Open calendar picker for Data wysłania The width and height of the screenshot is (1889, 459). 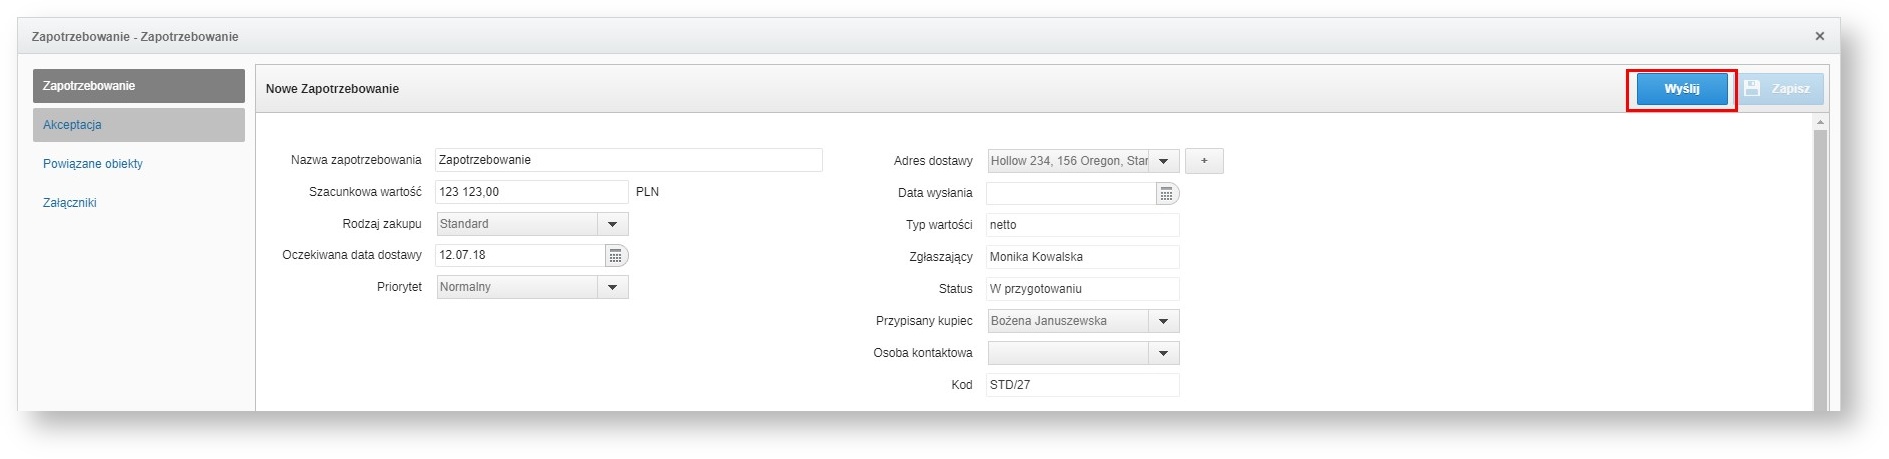[x=1166, y=194]
